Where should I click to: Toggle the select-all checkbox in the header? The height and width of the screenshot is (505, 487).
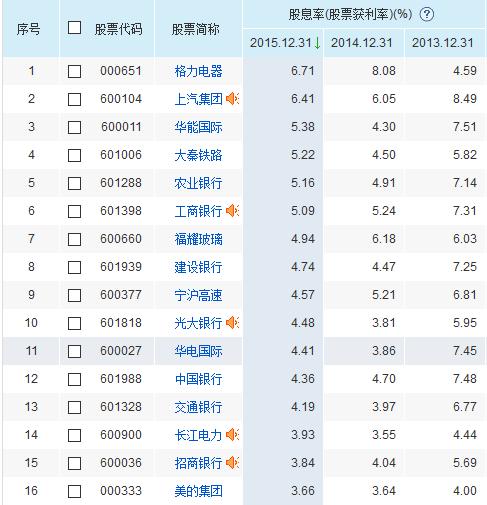tap(74, 28)
